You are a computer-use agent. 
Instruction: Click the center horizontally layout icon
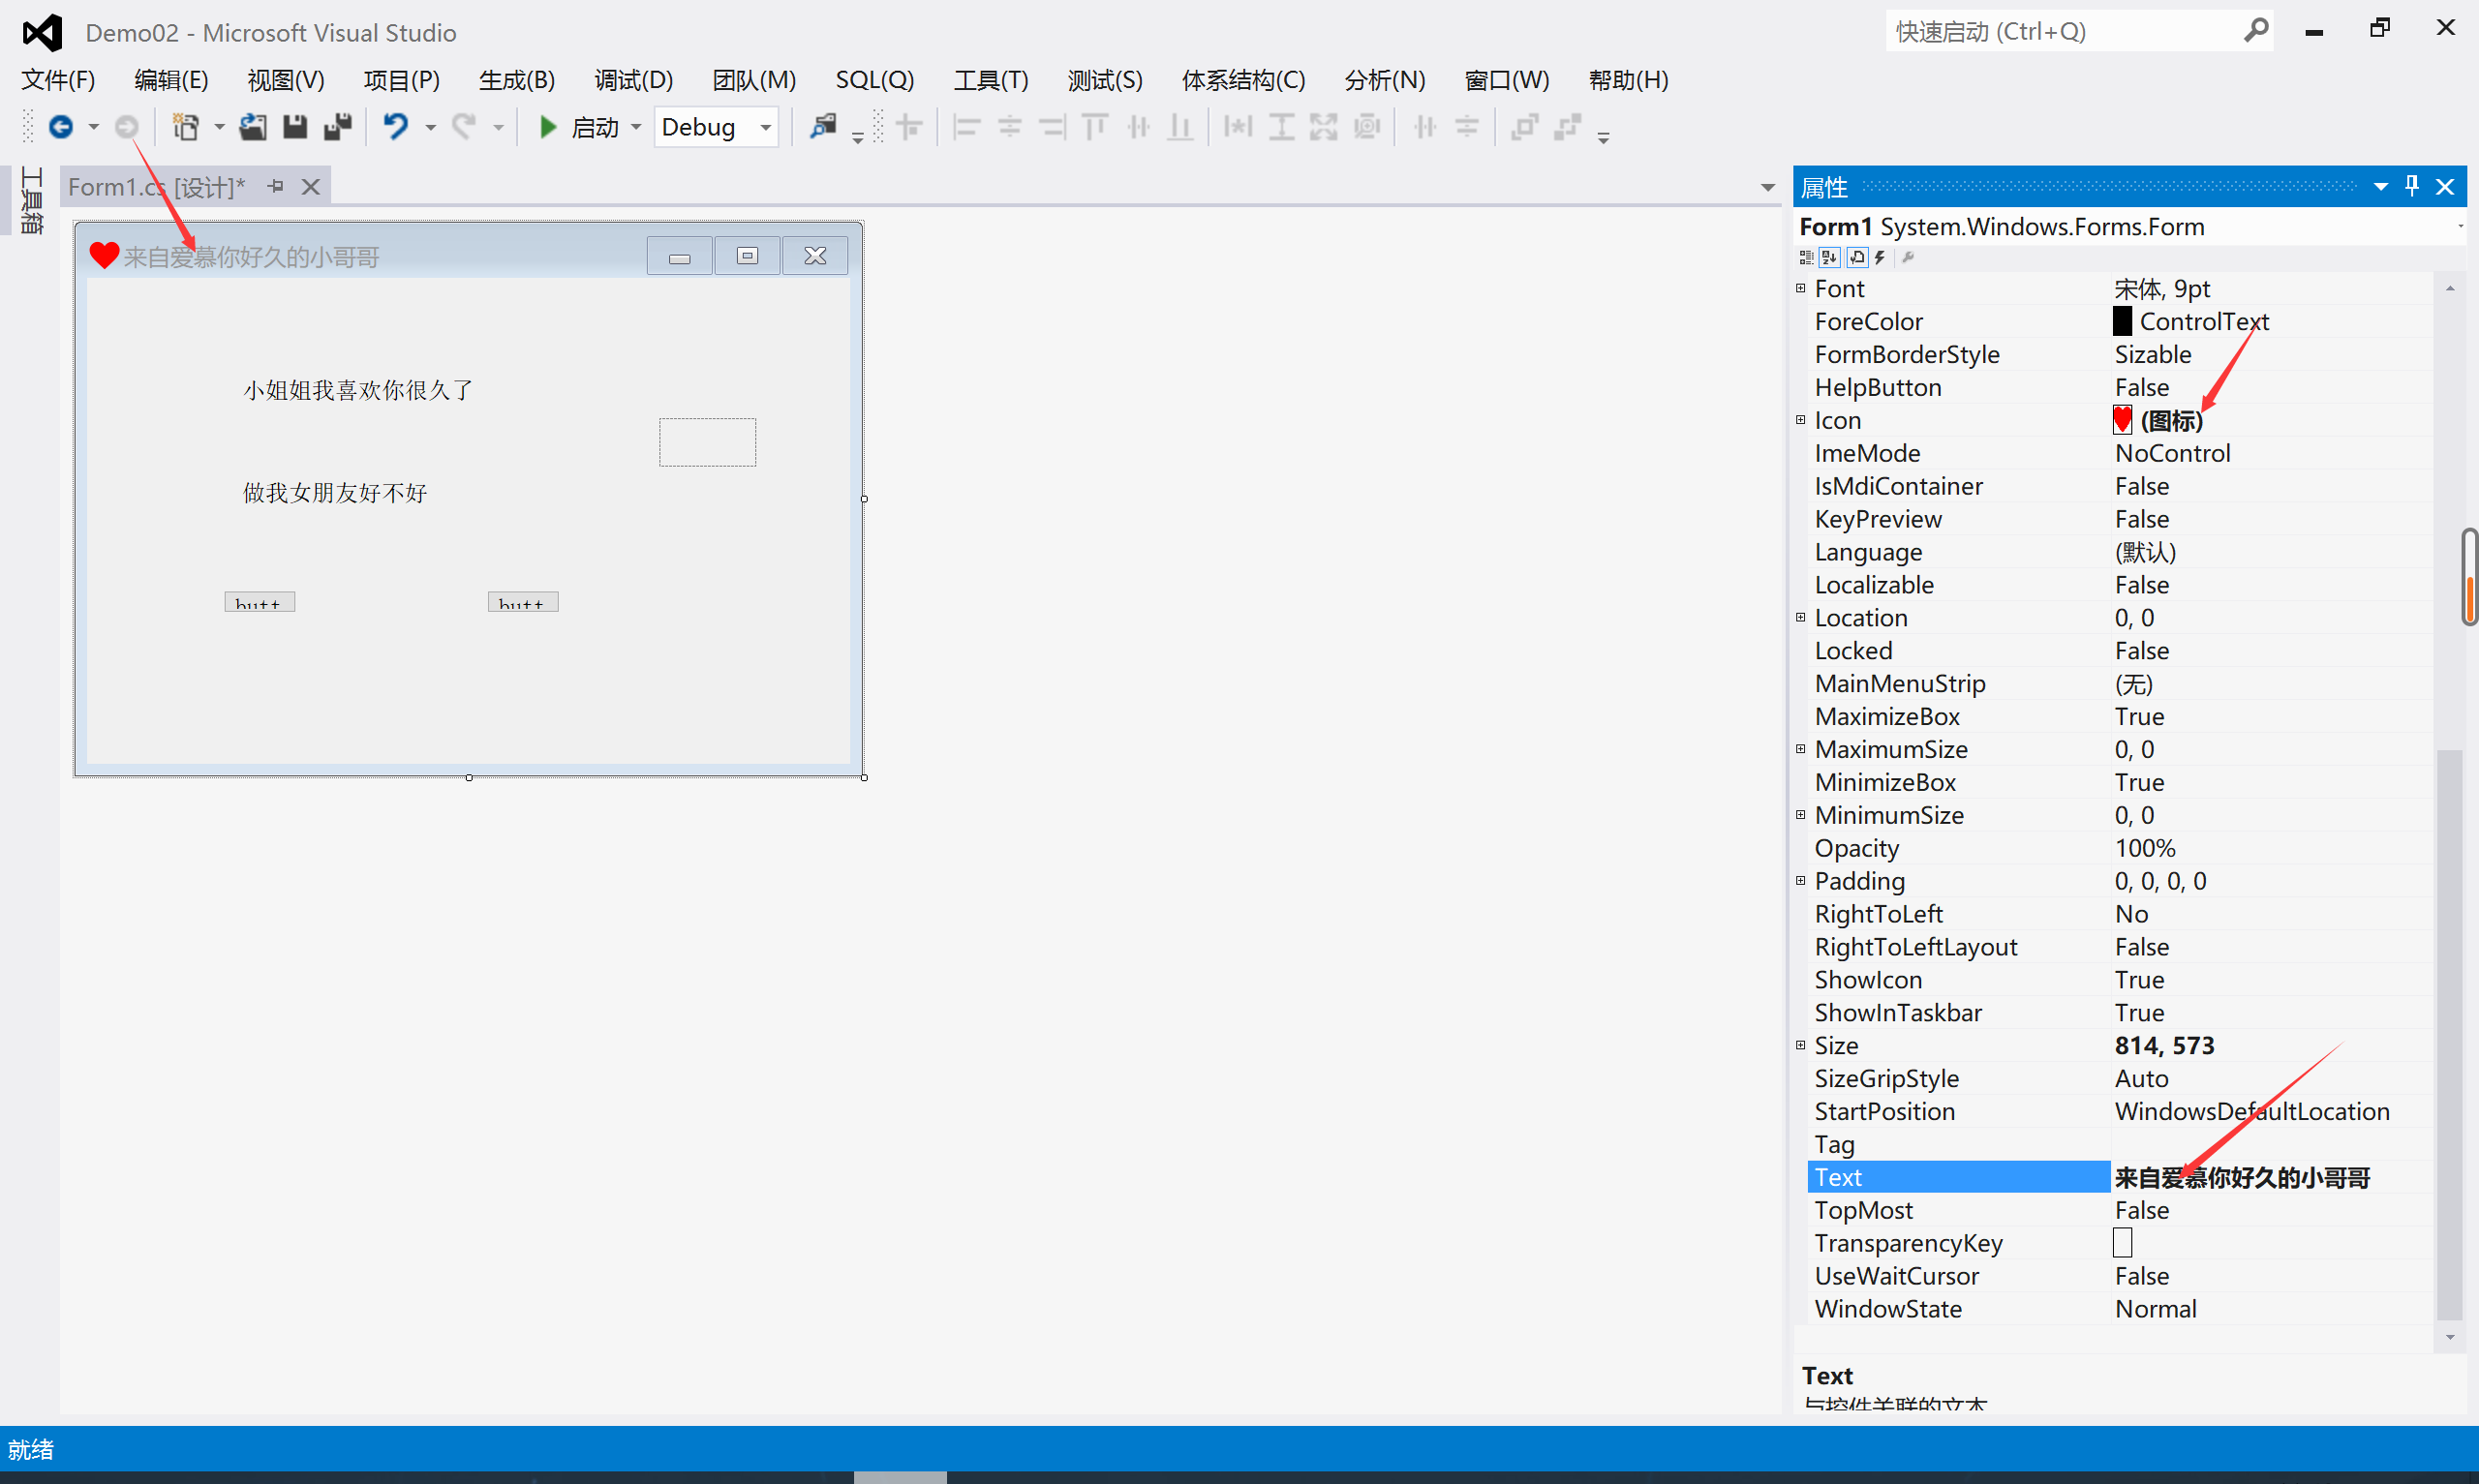tap(1425, 127)
